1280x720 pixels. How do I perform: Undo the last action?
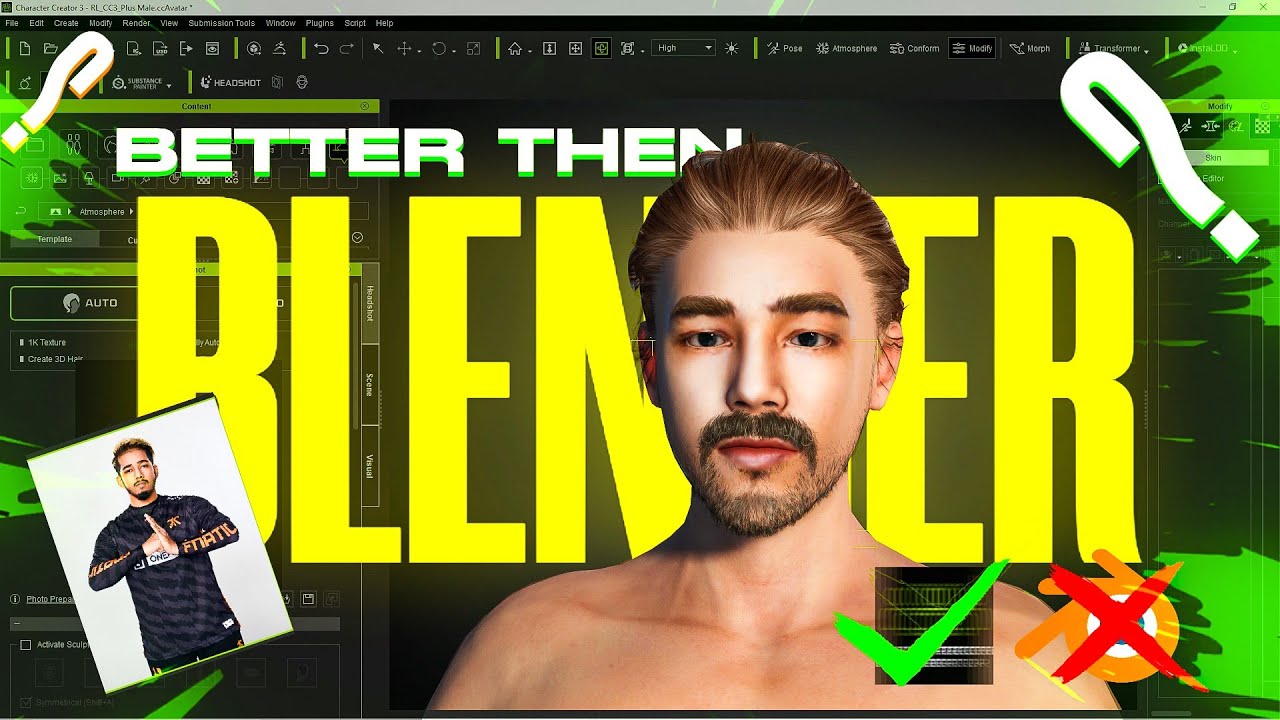(x=321, y=48)
